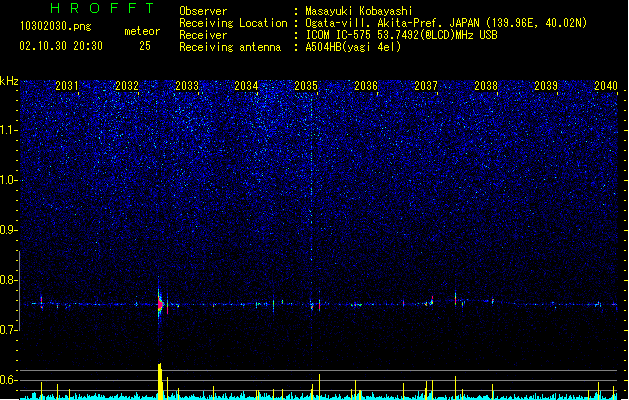Click the 2031 time marker

tap(67, 86)
